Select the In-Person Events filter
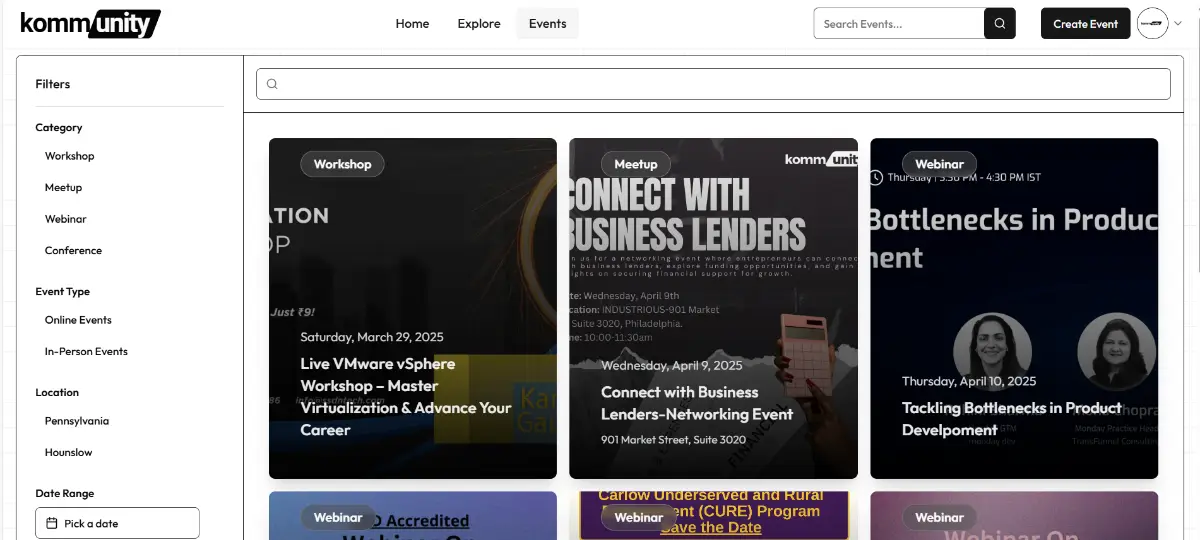The width and height of the screenshot is (1200, 540). (87, 351)
